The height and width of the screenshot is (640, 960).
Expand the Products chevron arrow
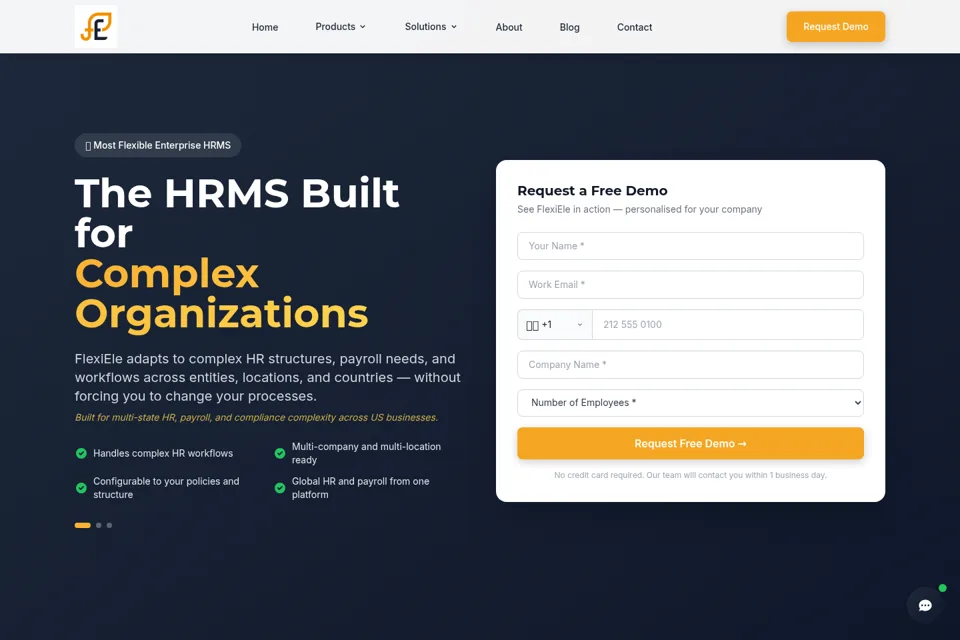[362, 27]
